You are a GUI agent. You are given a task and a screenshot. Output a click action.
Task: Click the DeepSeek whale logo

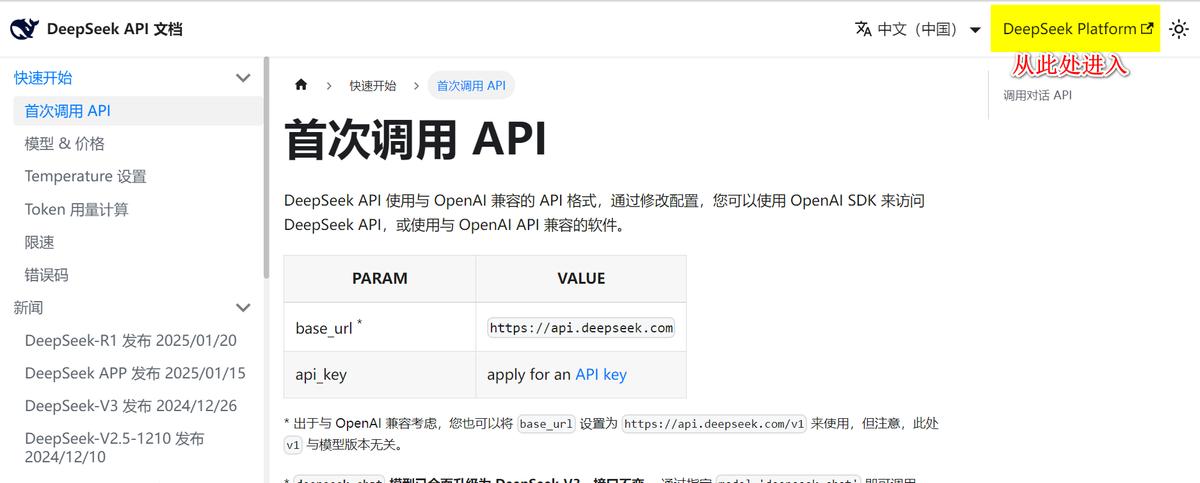point(24,29)
